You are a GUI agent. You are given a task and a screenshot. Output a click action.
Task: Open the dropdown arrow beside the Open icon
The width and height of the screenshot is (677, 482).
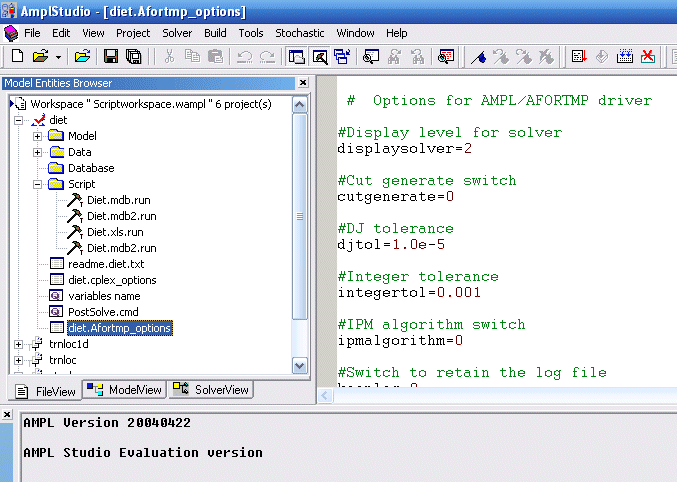pos(59,56)
